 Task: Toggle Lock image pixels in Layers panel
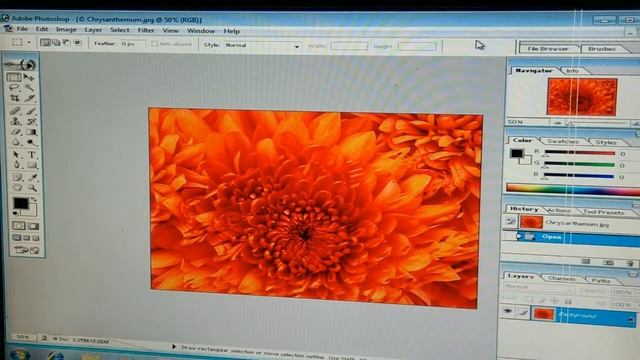(x=542, y=300)
